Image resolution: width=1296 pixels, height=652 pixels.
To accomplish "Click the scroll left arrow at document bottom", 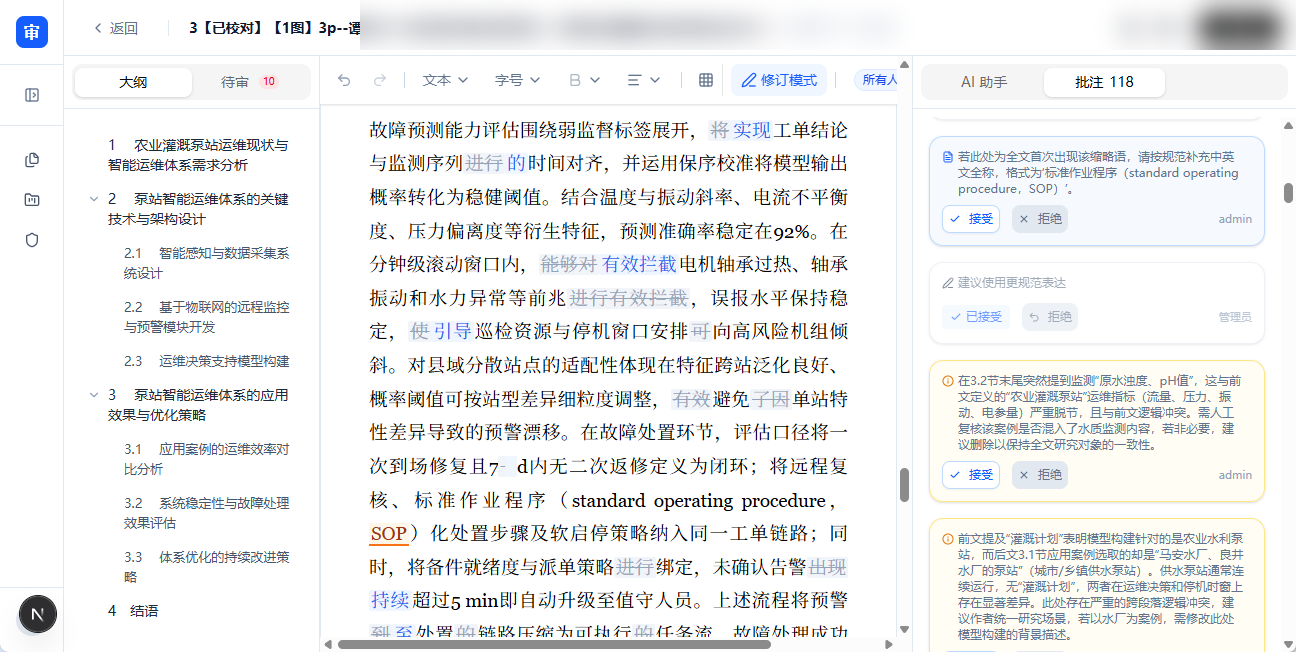I will pos(326,644).
